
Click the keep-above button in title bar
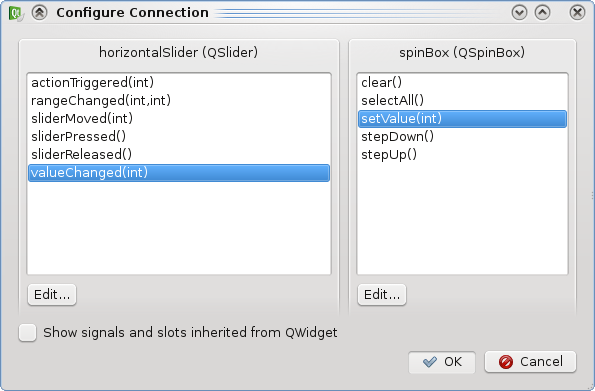(x=39, y=13)
